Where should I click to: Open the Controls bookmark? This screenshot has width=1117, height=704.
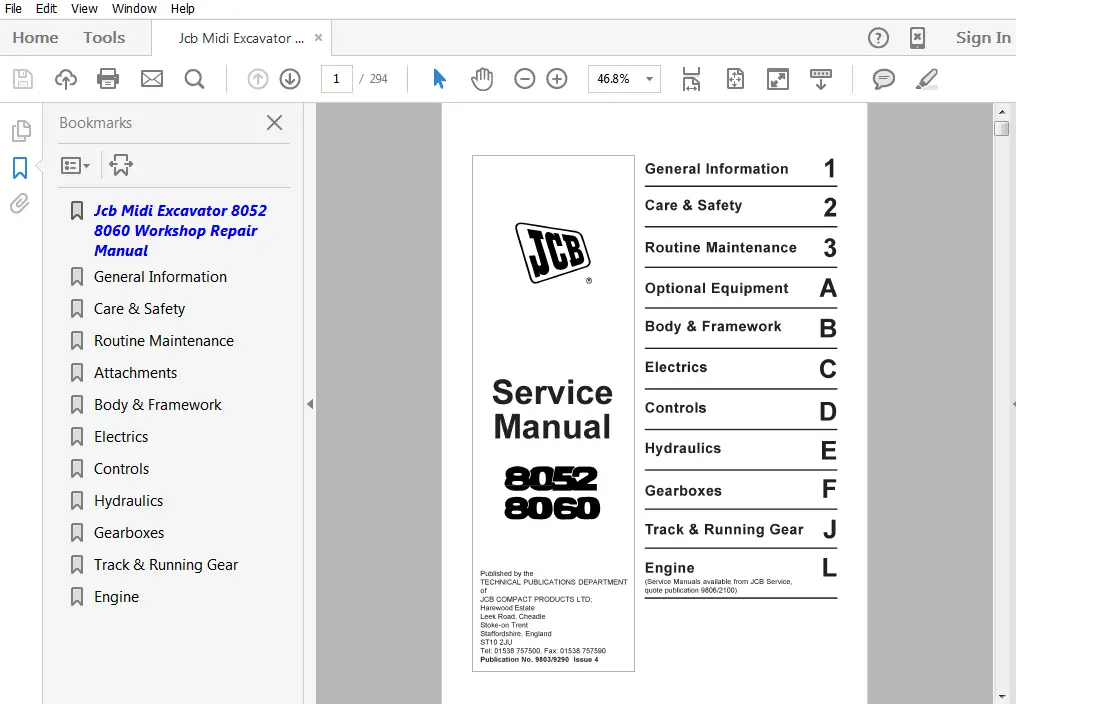point(121,469)
